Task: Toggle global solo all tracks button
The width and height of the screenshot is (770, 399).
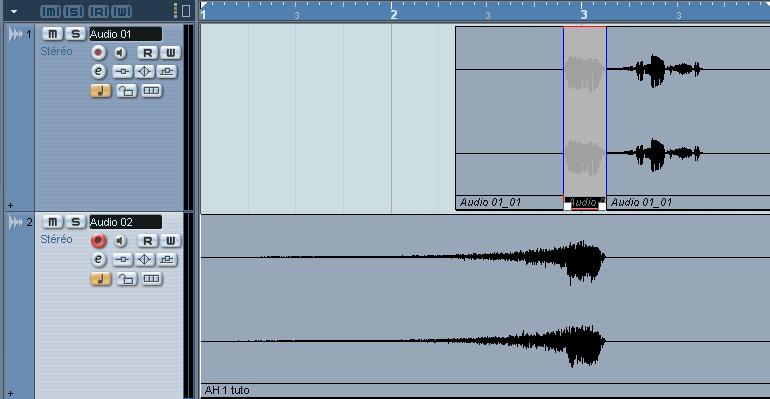Action: 74,11
